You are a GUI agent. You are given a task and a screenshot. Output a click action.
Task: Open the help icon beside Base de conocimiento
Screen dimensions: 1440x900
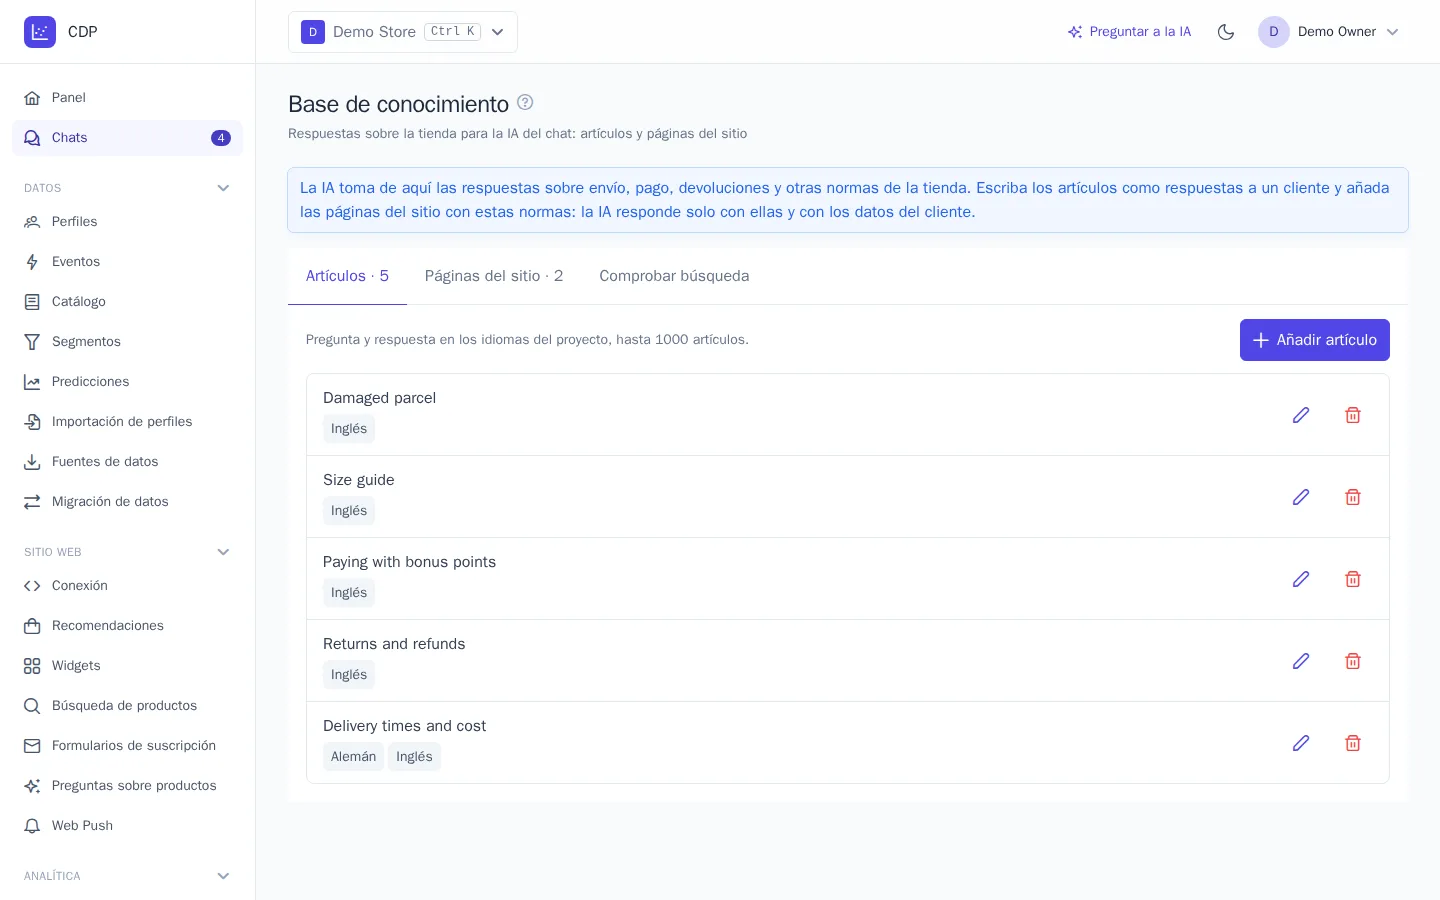(x=525, y=102)
